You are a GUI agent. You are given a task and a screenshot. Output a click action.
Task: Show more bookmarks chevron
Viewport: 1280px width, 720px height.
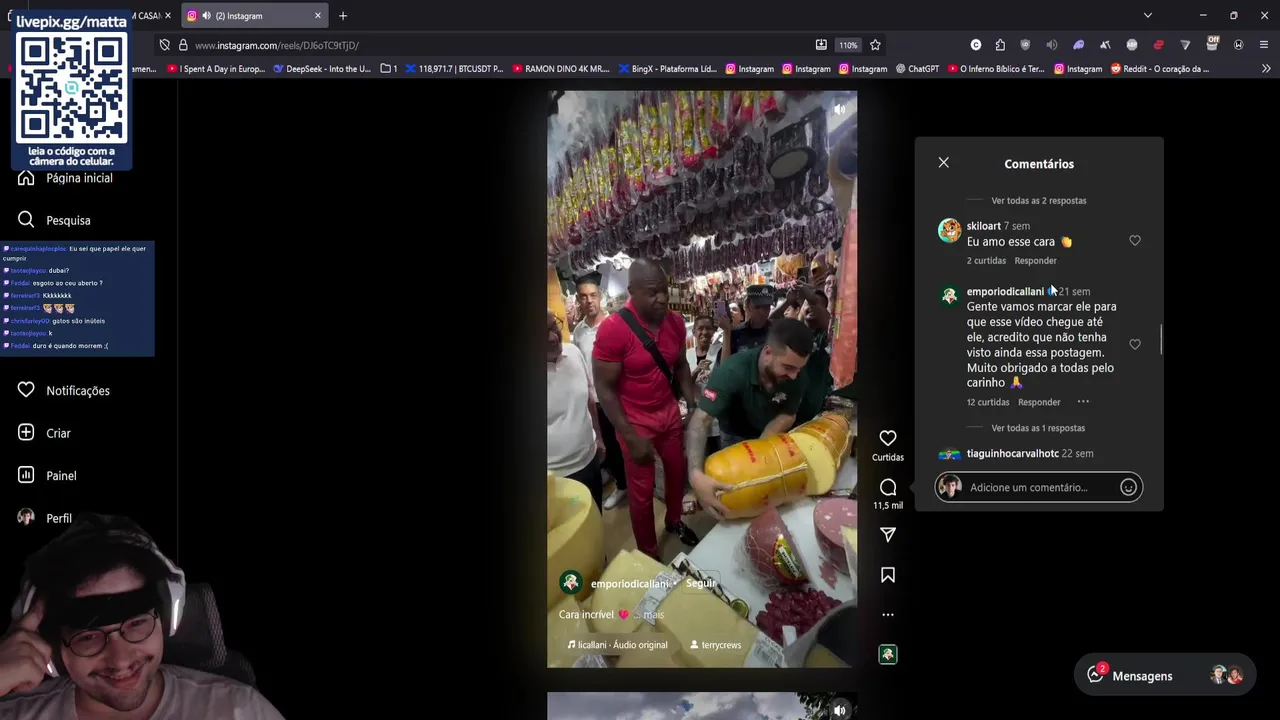pos(1265,69)
